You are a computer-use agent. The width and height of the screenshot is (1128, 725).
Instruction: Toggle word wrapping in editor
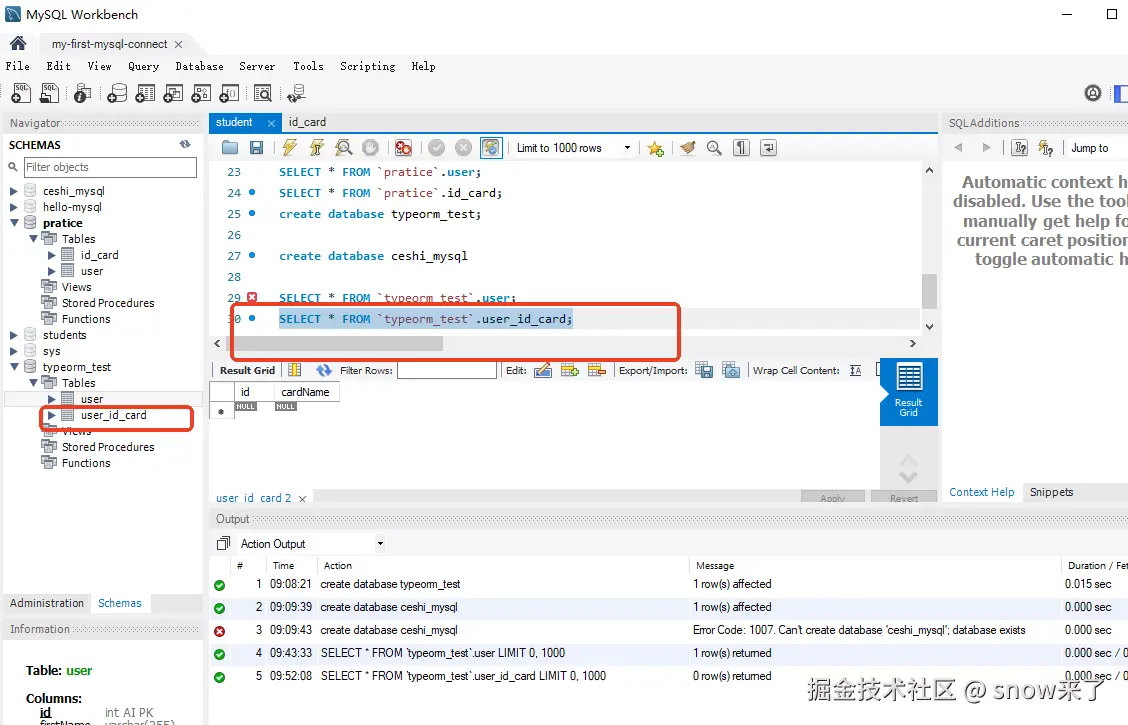click(768, 147)
